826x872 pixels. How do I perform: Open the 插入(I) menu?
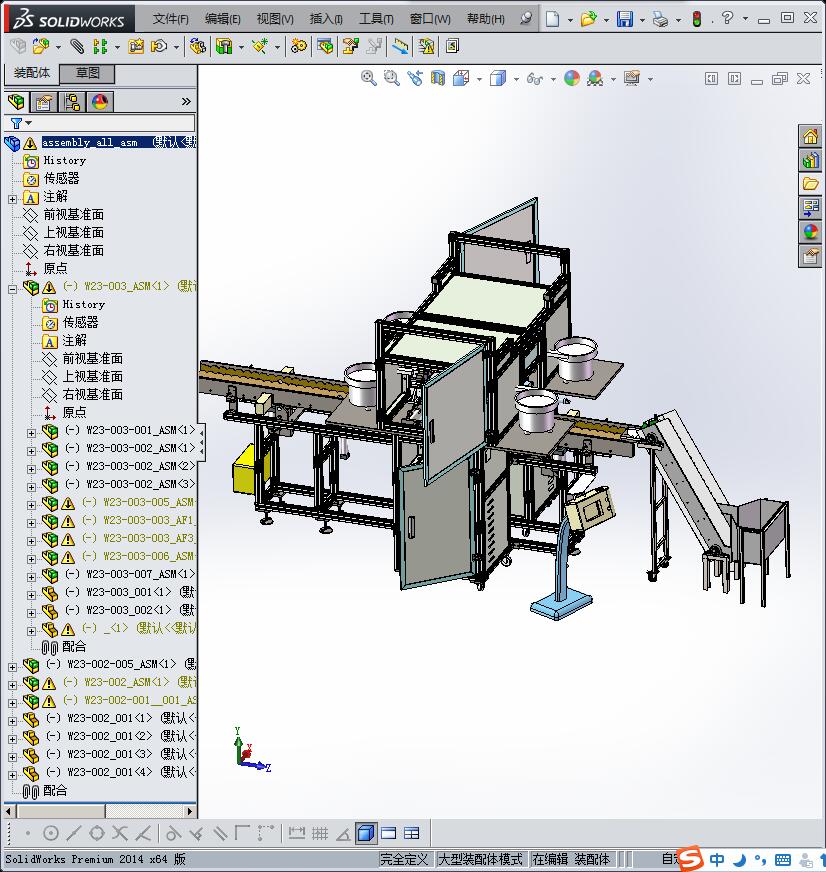pyautogui.click(x=326, y=19)
